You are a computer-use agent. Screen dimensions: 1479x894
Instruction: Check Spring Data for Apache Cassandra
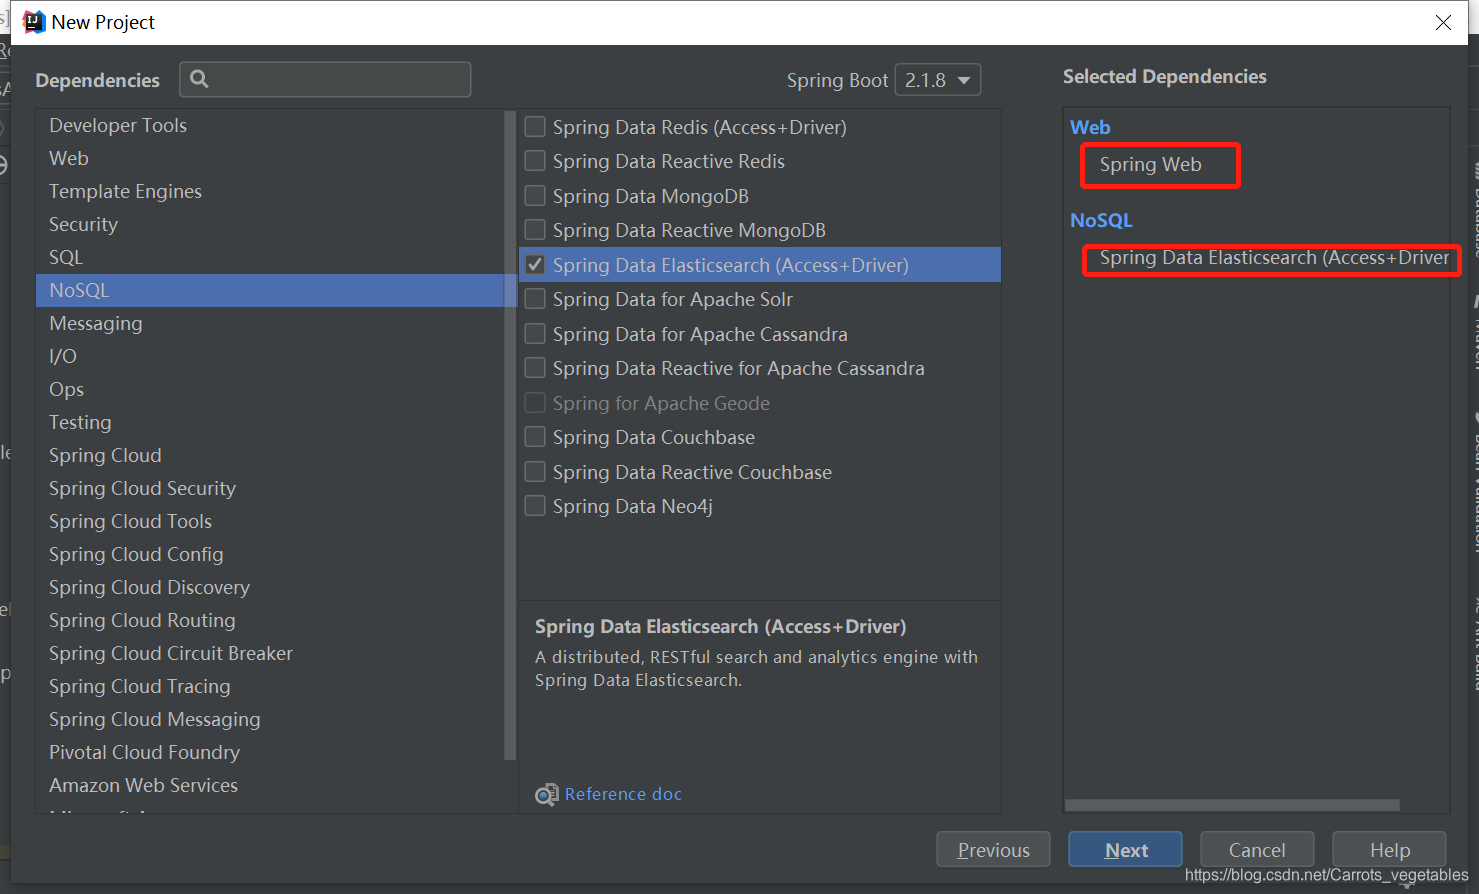click(535, 334)
